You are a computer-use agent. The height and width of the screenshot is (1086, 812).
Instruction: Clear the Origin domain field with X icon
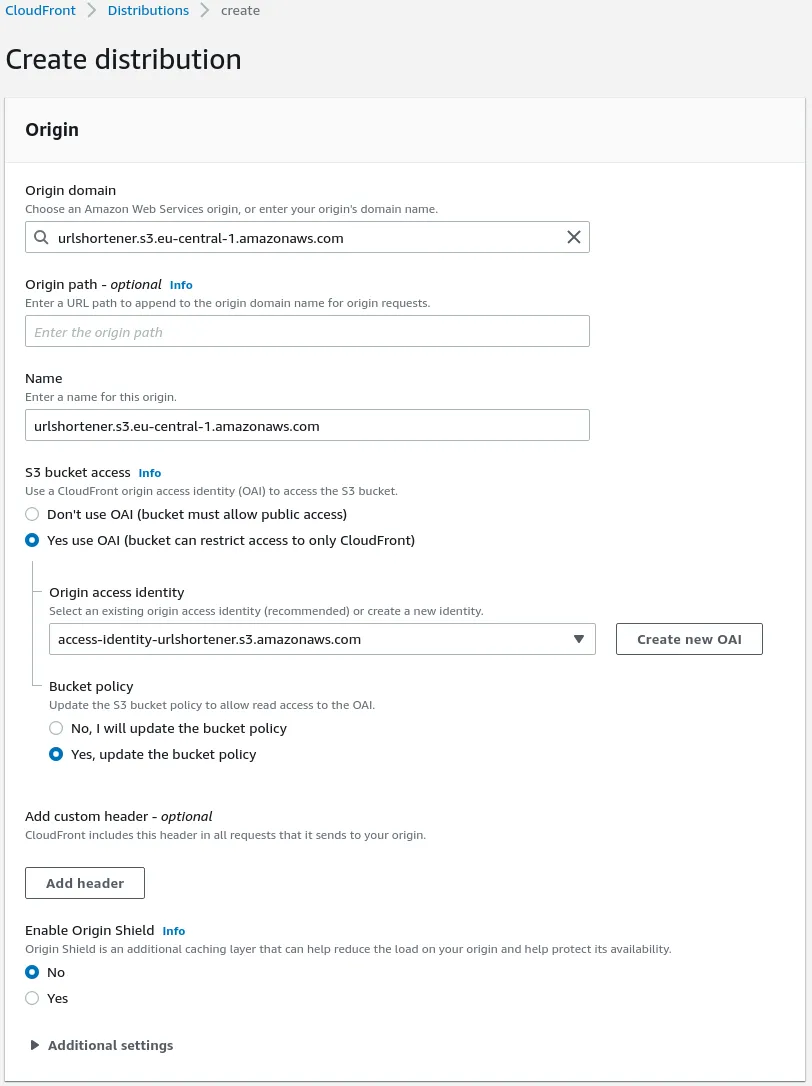[574, 238]
